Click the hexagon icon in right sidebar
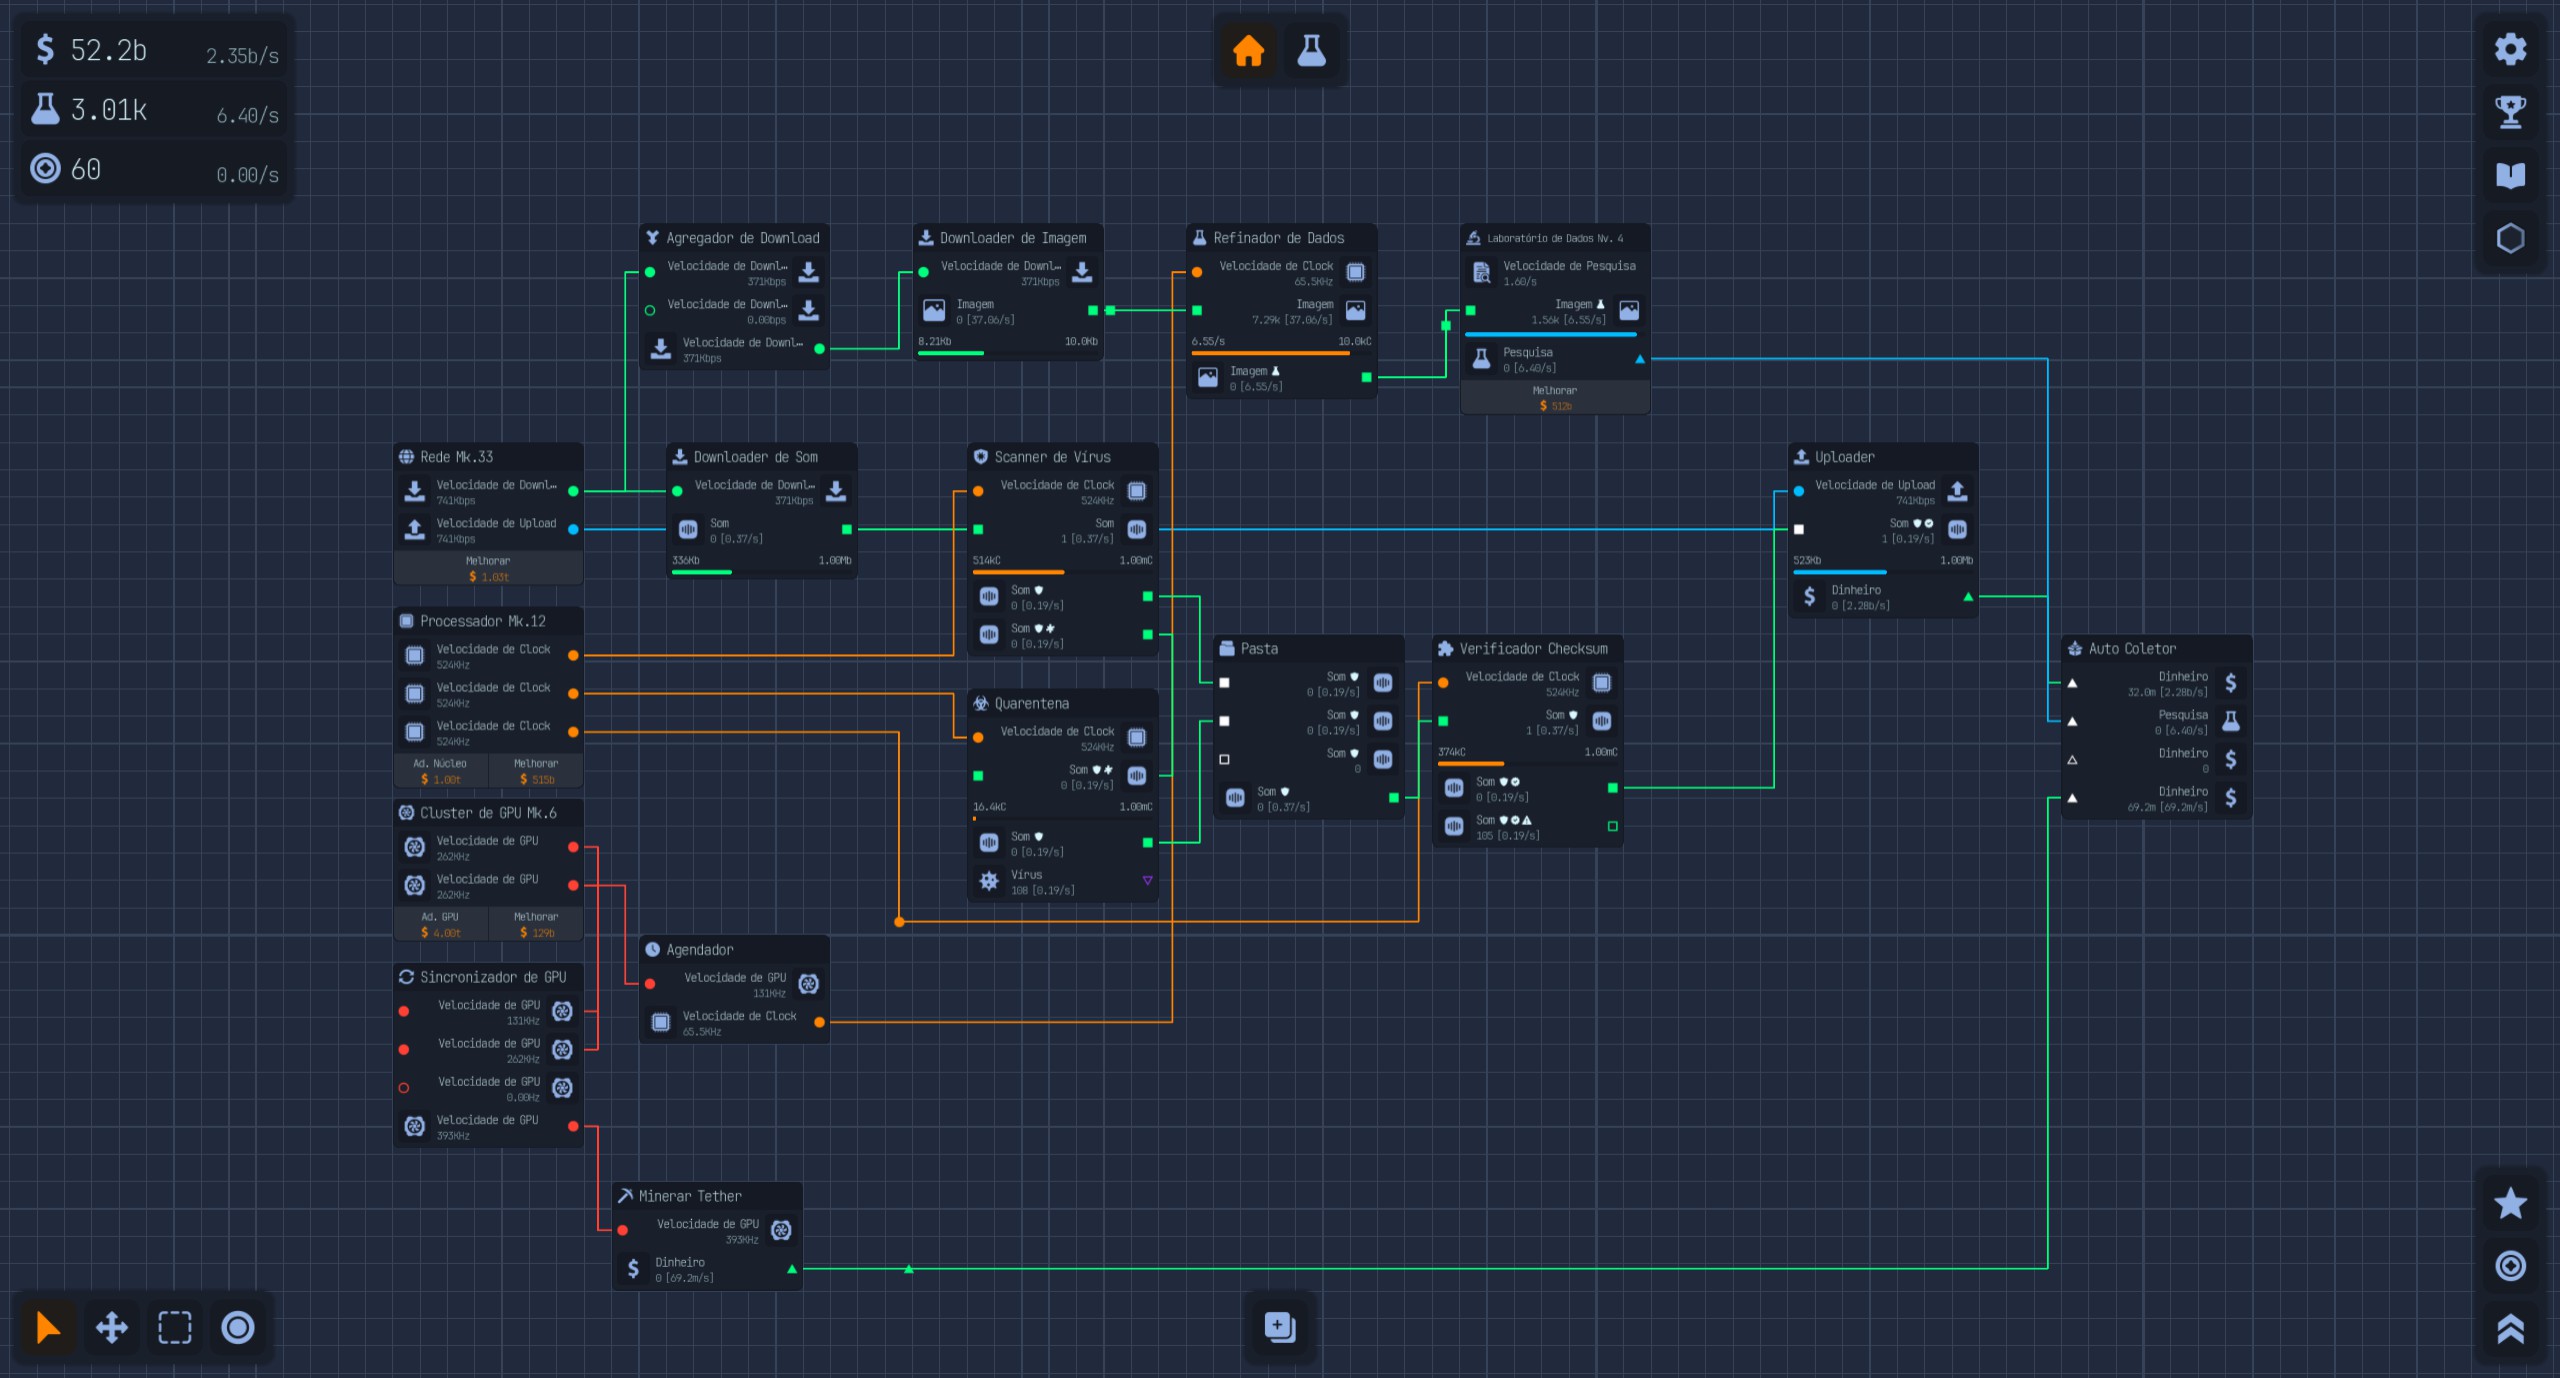The height and width of the screenshot is (1378, 2560). [x=2510, y=239]
